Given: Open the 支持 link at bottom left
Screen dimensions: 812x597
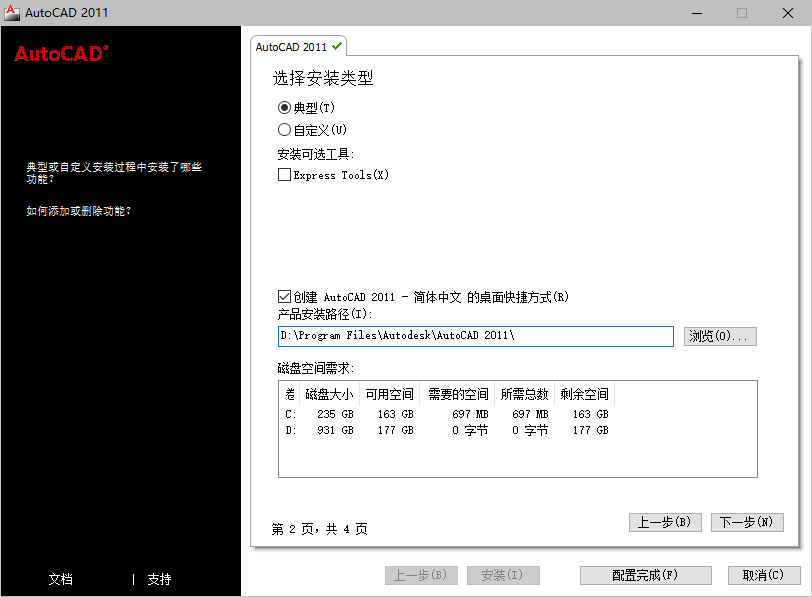Looking at the screenshot, I should click(x=160, y=579).
